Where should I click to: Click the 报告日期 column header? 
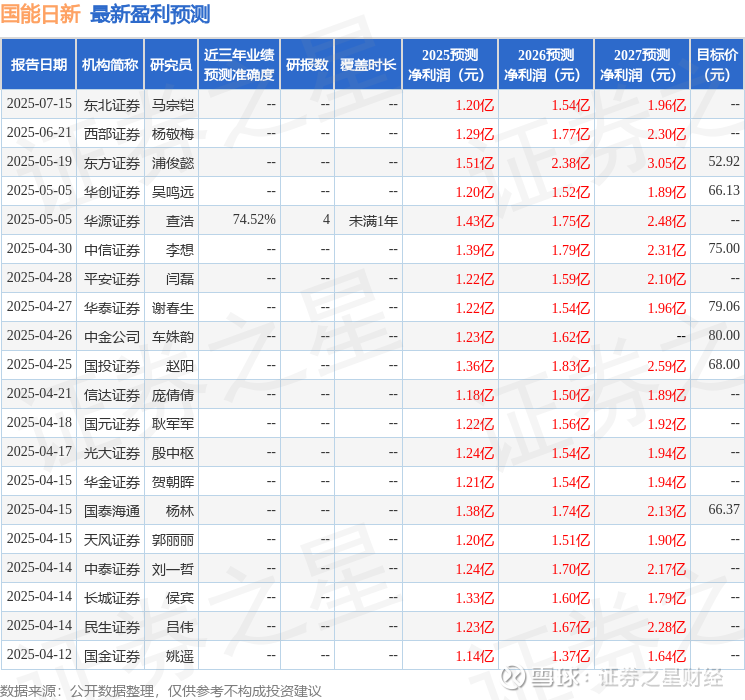click(38, 65)
